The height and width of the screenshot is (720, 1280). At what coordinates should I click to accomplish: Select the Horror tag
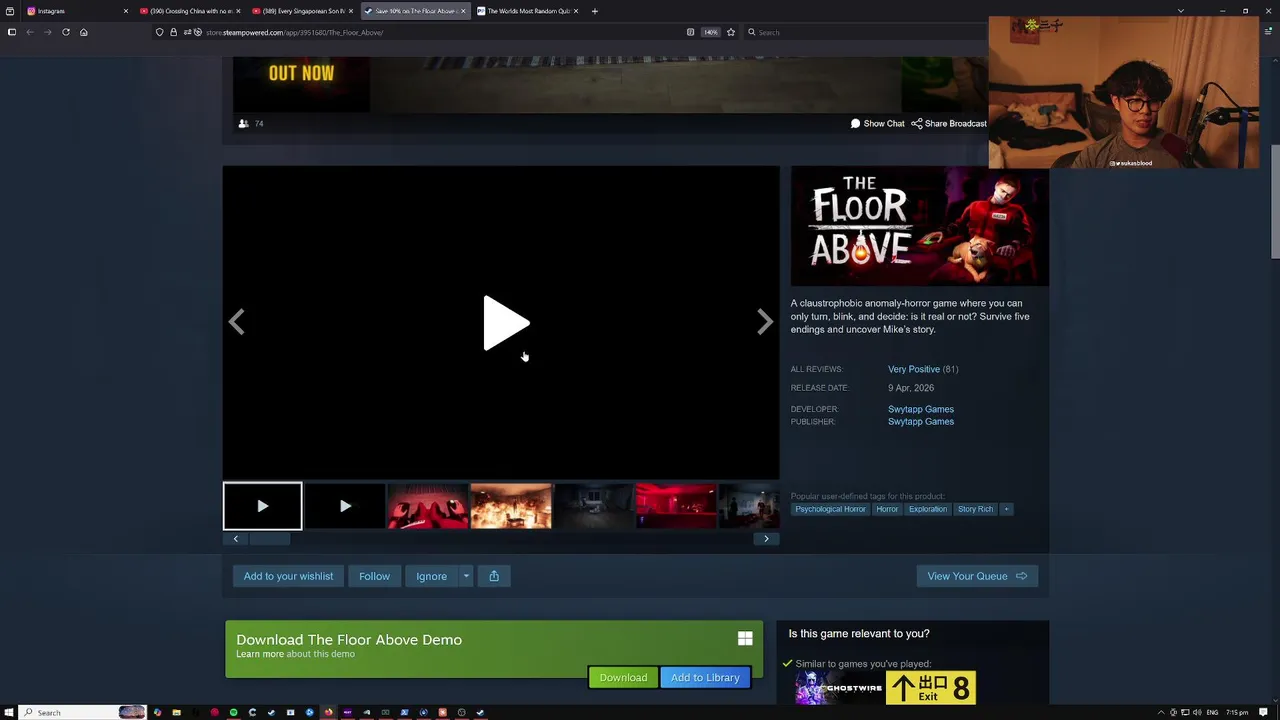[x=887, y=509]
